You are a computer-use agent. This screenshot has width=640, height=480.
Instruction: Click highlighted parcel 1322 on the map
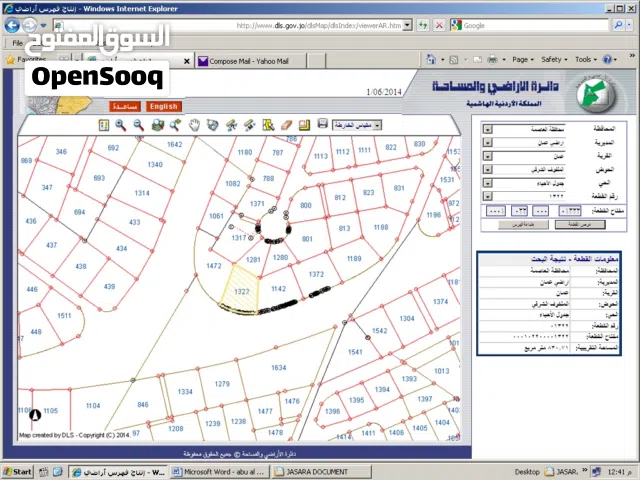tap(242, 291)
